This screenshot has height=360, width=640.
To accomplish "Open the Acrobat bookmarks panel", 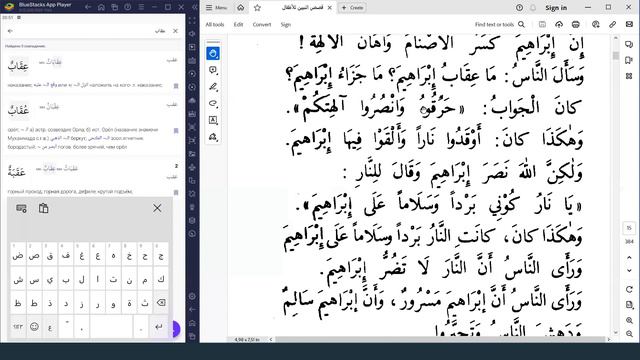I will pos(629,60).
